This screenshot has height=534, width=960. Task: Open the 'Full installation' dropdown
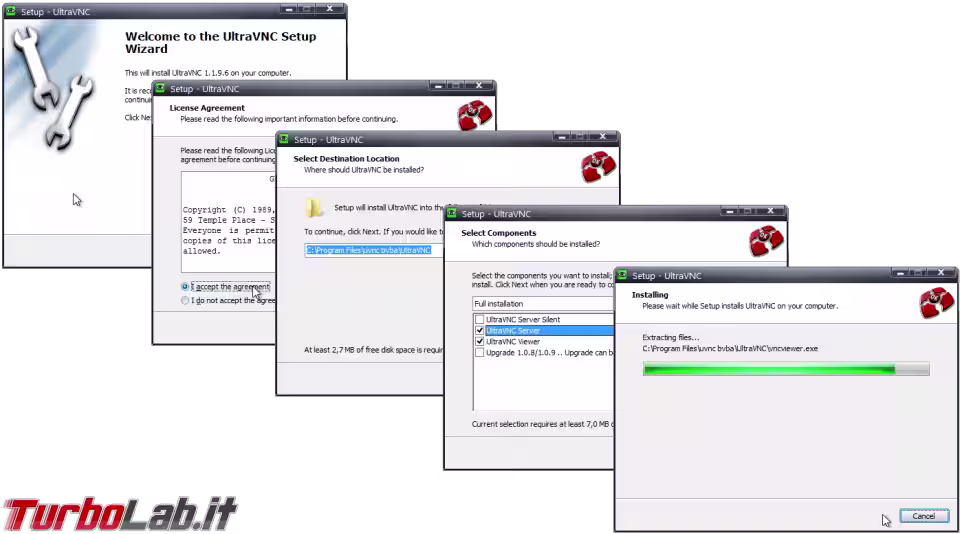pyautogui.click(x=543, y=304)
